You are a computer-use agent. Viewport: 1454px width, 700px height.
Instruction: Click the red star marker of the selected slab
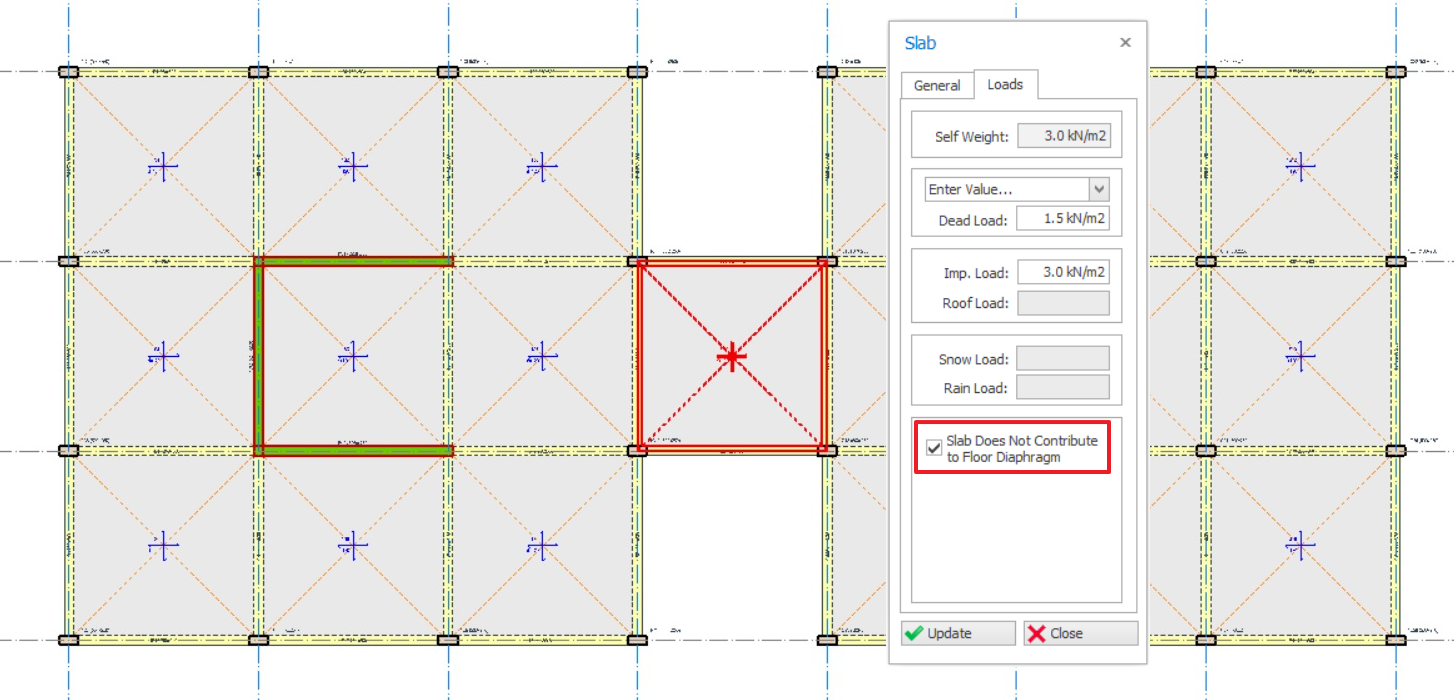click(732, 357)
